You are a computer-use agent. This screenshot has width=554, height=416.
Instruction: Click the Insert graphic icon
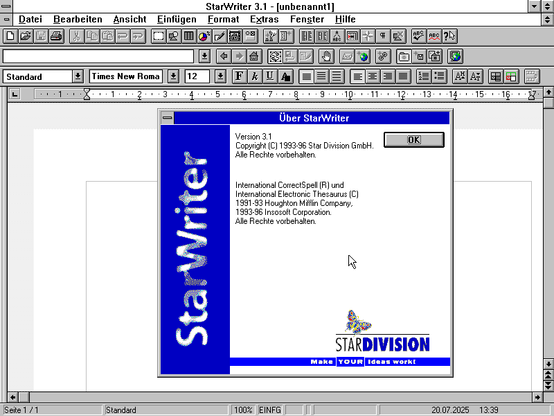pyautogui.click(x=173, y=36)
